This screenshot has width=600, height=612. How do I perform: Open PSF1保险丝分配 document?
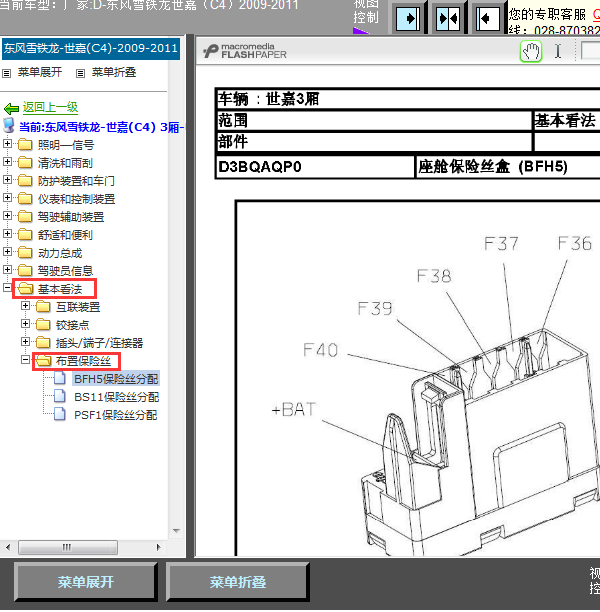point(116,415)
